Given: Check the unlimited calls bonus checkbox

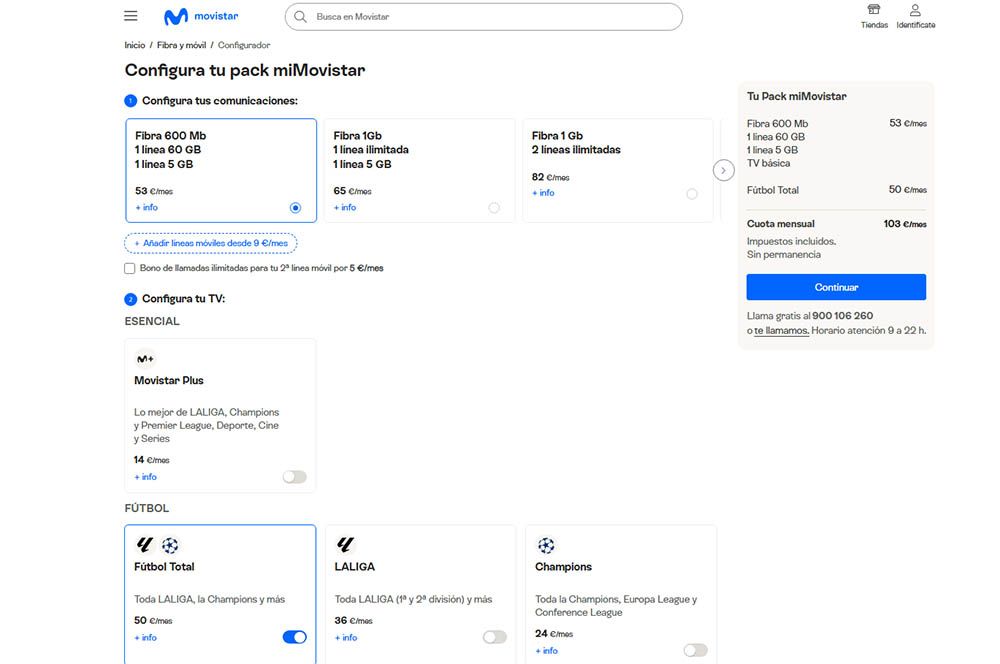Looking at the screenshot, I should [130, 269].
